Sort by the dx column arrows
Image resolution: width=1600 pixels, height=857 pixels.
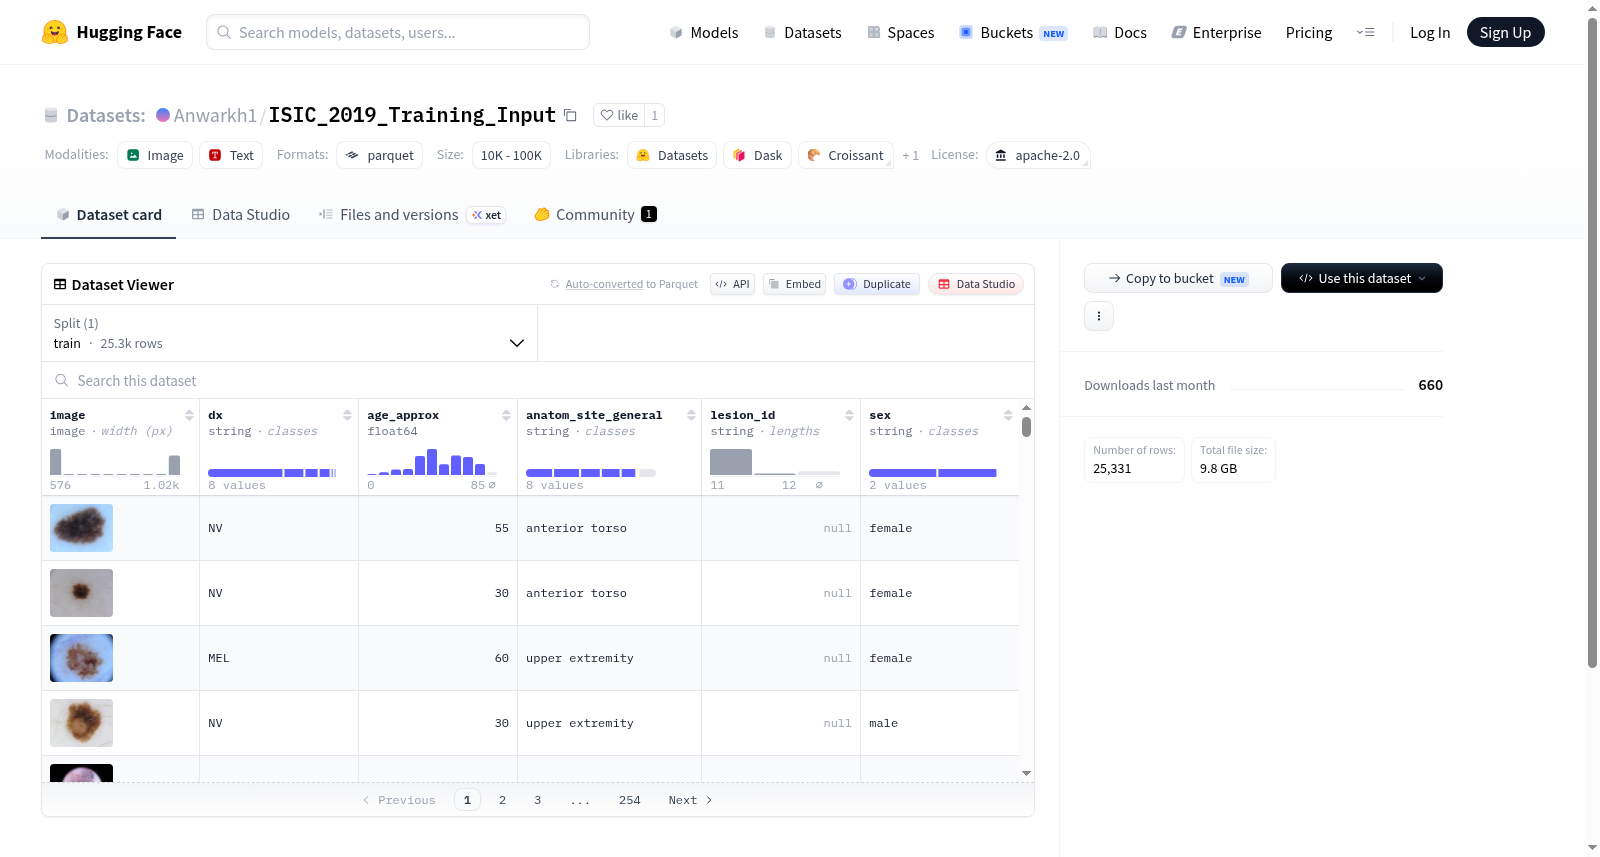[347, 415]
